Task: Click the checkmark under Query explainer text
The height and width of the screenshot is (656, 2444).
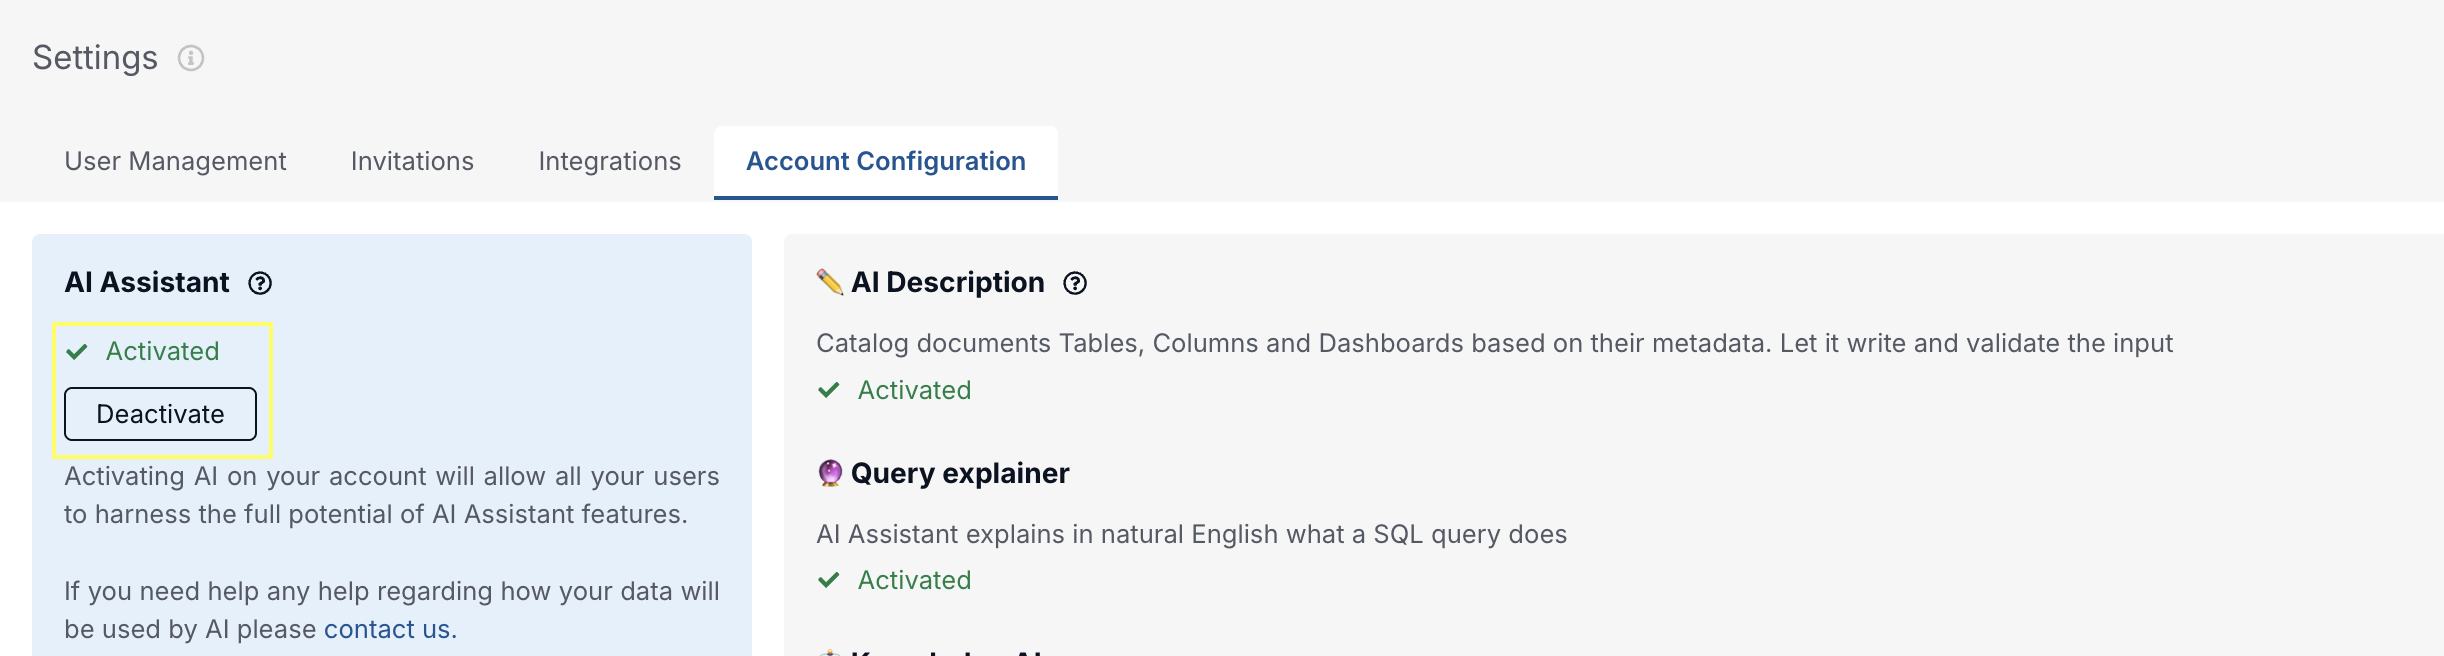Action: (x=829, y=580)
